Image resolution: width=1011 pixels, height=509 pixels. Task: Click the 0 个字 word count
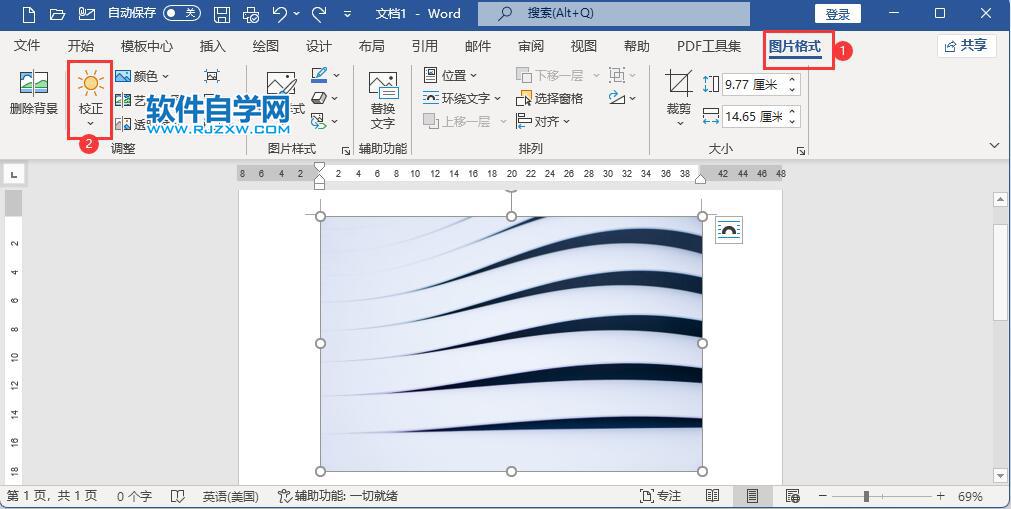tap(134, 496)
